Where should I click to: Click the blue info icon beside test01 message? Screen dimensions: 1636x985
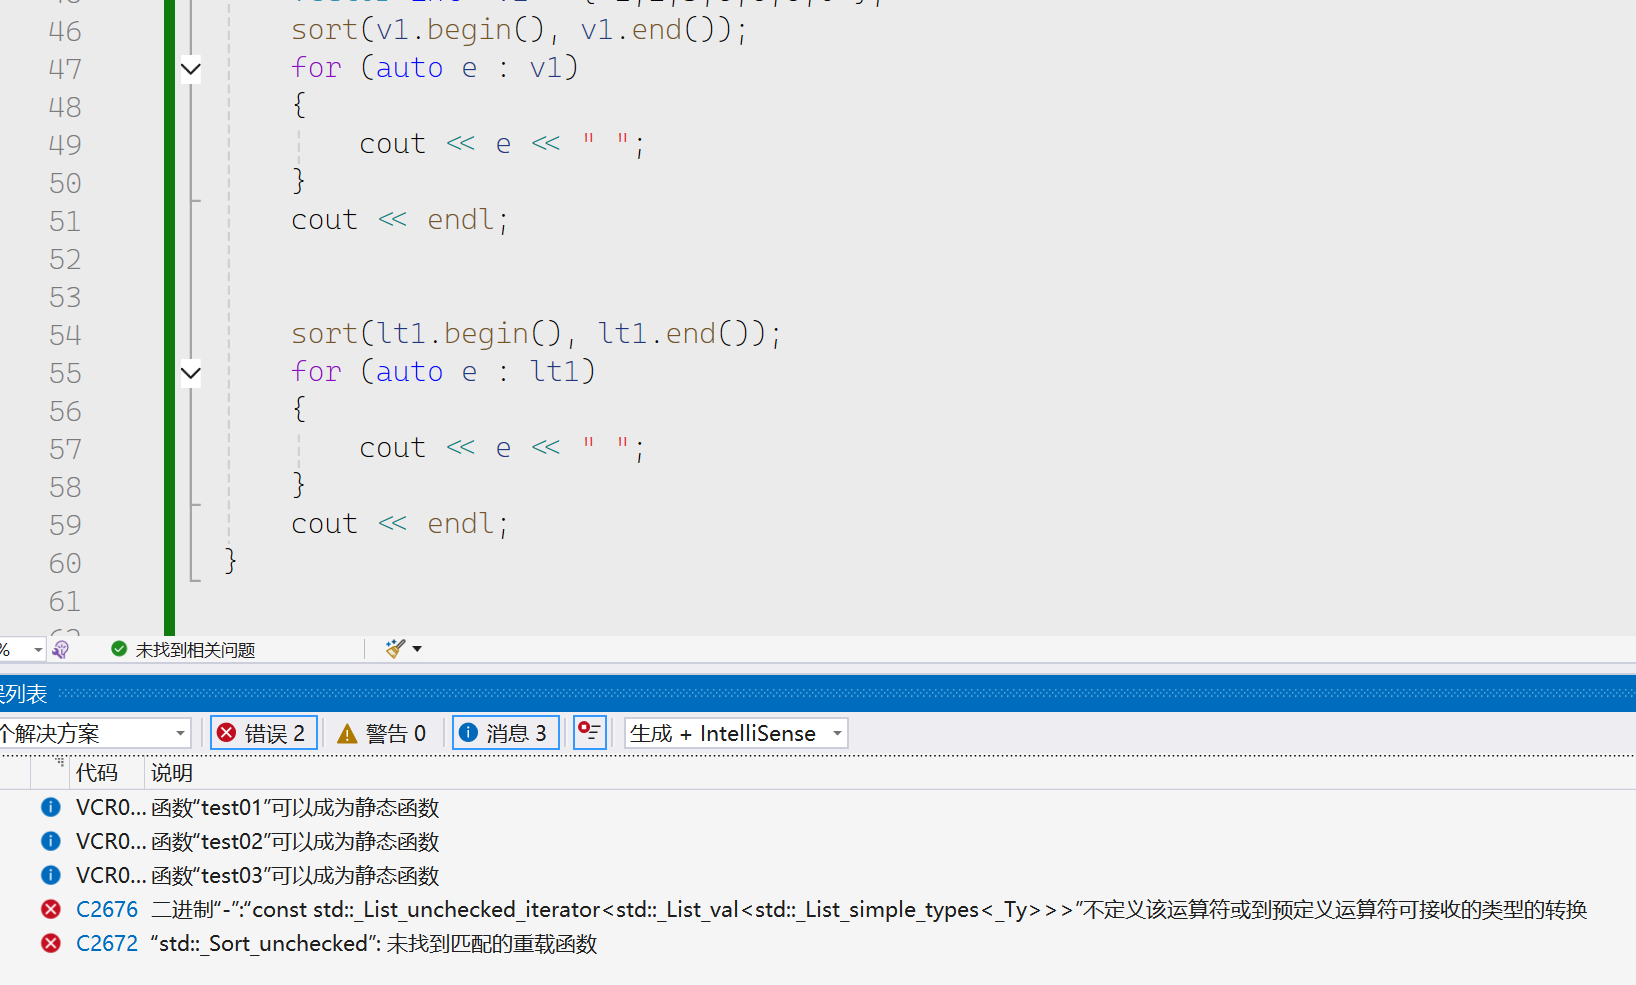[51, 807]
